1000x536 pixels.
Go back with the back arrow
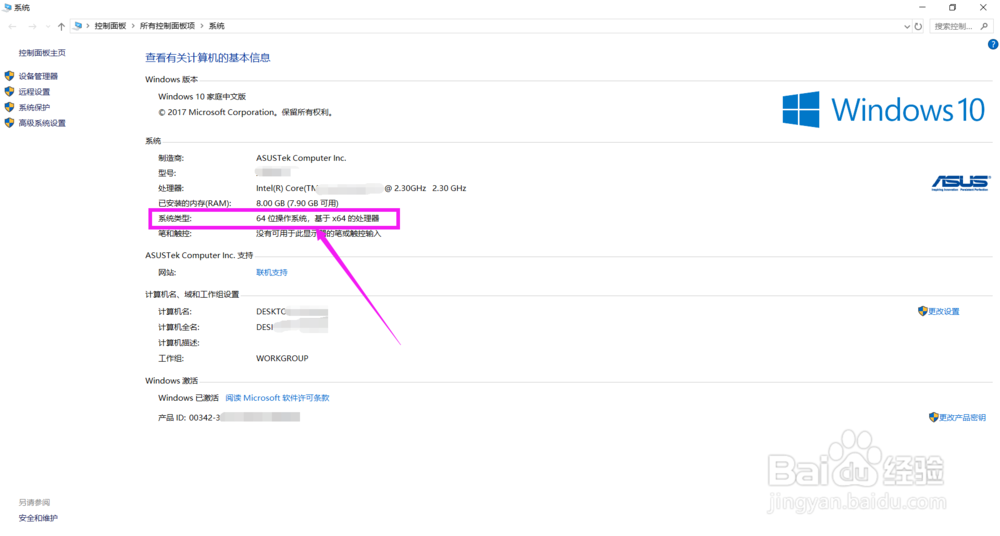(12, 26)
